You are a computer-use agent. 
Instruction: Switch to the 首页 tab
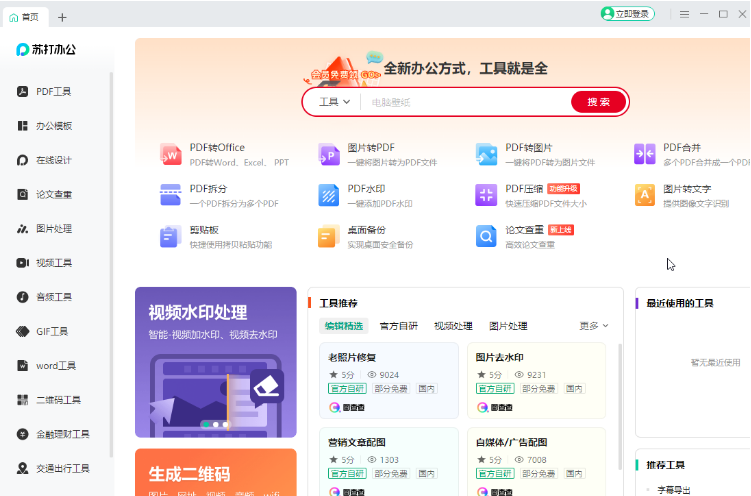click(x=24, y=17)
